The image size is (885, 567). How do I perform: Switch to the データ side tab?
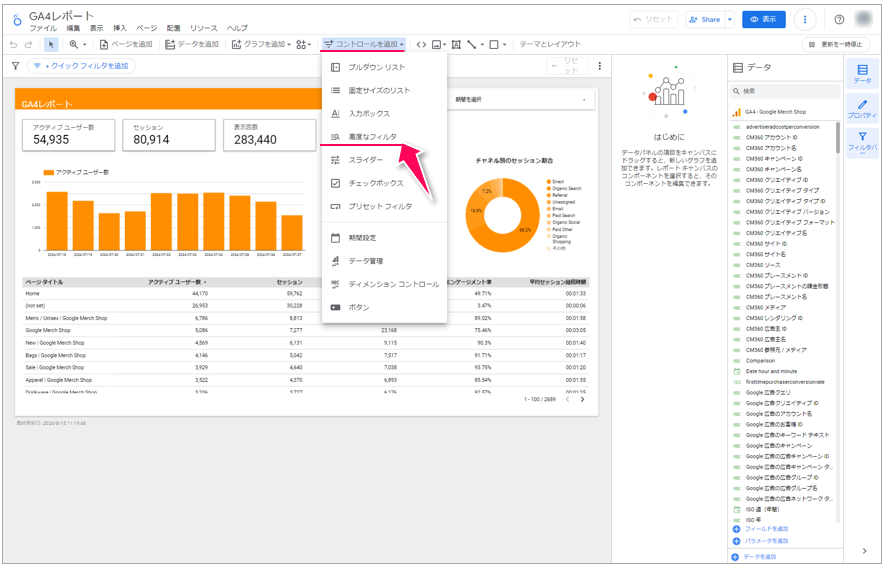tap(862, 74)
